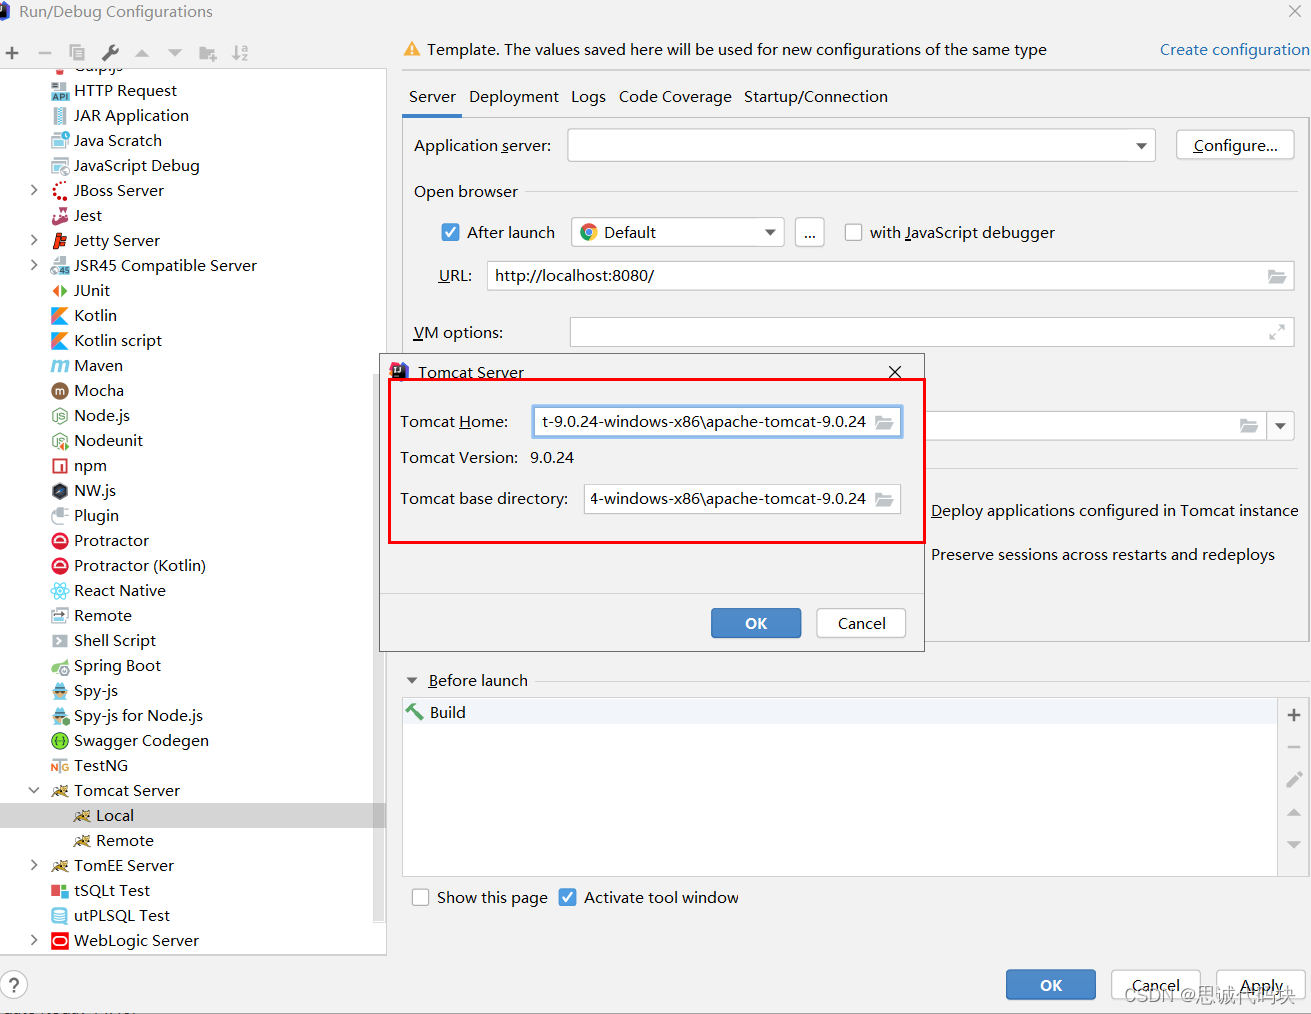Click browser ellipsis button
This screenshot has height=1014, width=1311.
[x=810, y=233]
